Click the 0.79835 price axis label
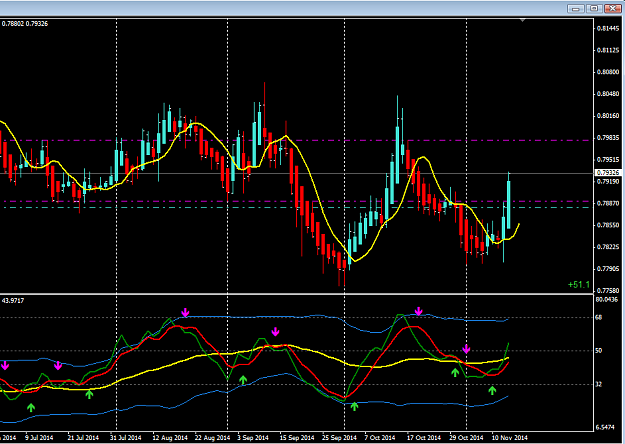The height and width of the screenshot is (444, 625). (x=608, y=138)
